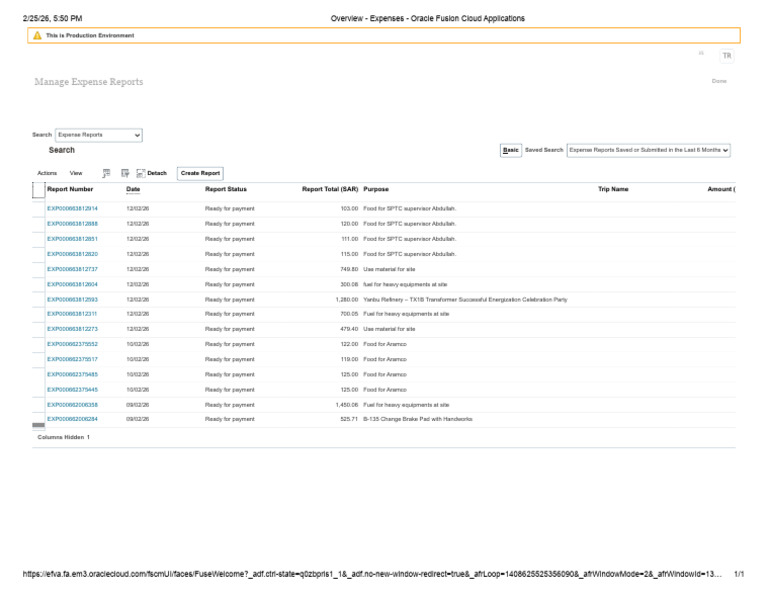Click 'Use material for site' in the 749.80 row
This screenshot has width=768, height=594.
(x=389, y=269)
